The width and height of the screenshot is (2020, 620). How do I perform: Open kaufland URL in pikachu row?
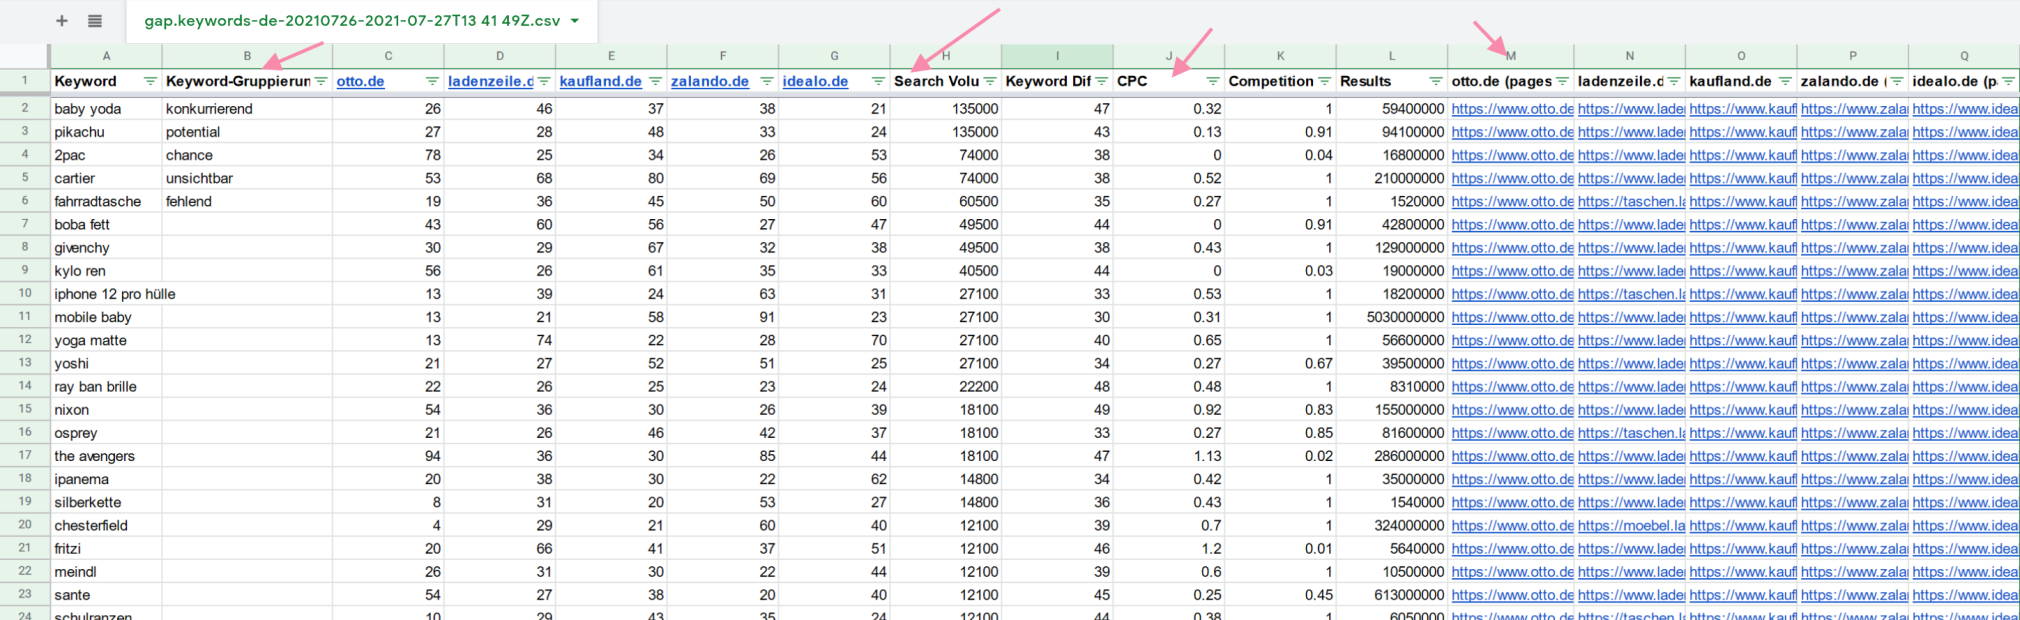click(x=1743, y=132)
